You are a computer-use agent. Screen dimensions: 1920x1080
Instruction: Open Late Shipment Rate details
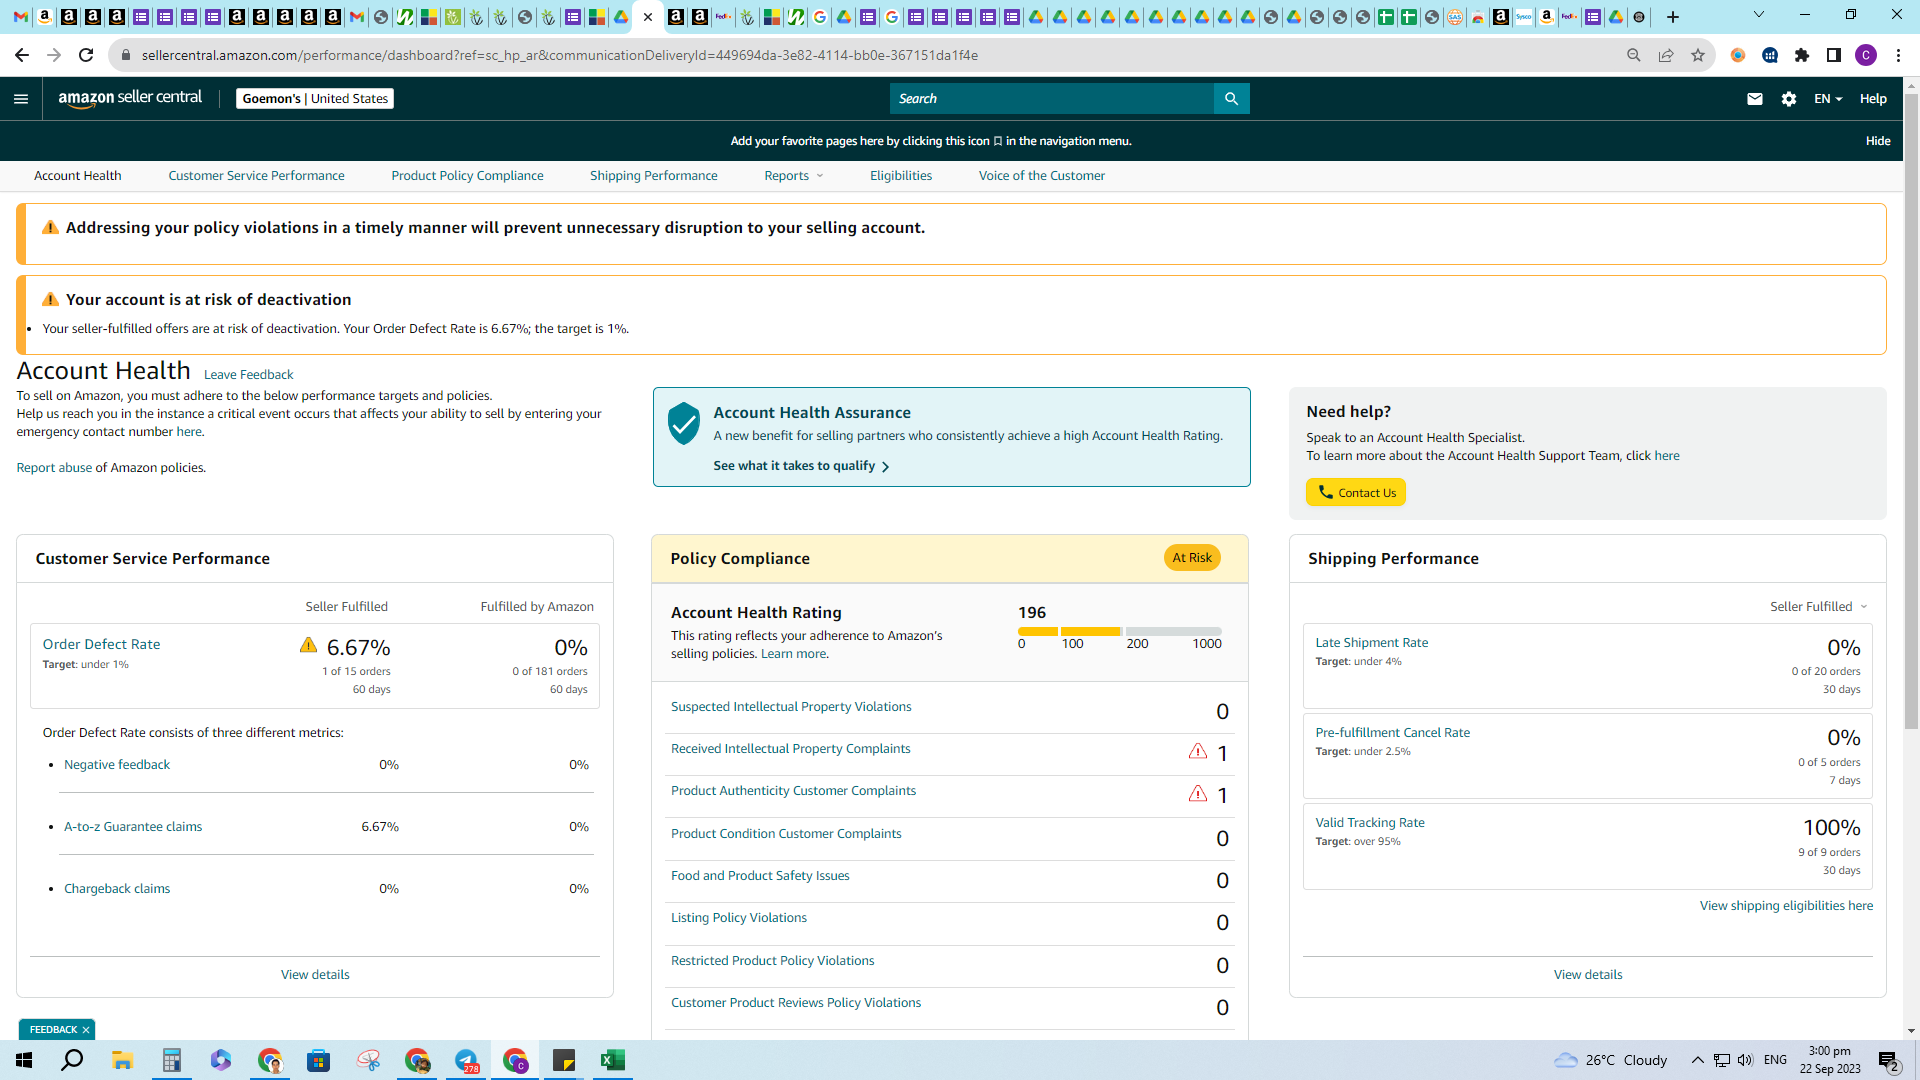[1371, 643]
